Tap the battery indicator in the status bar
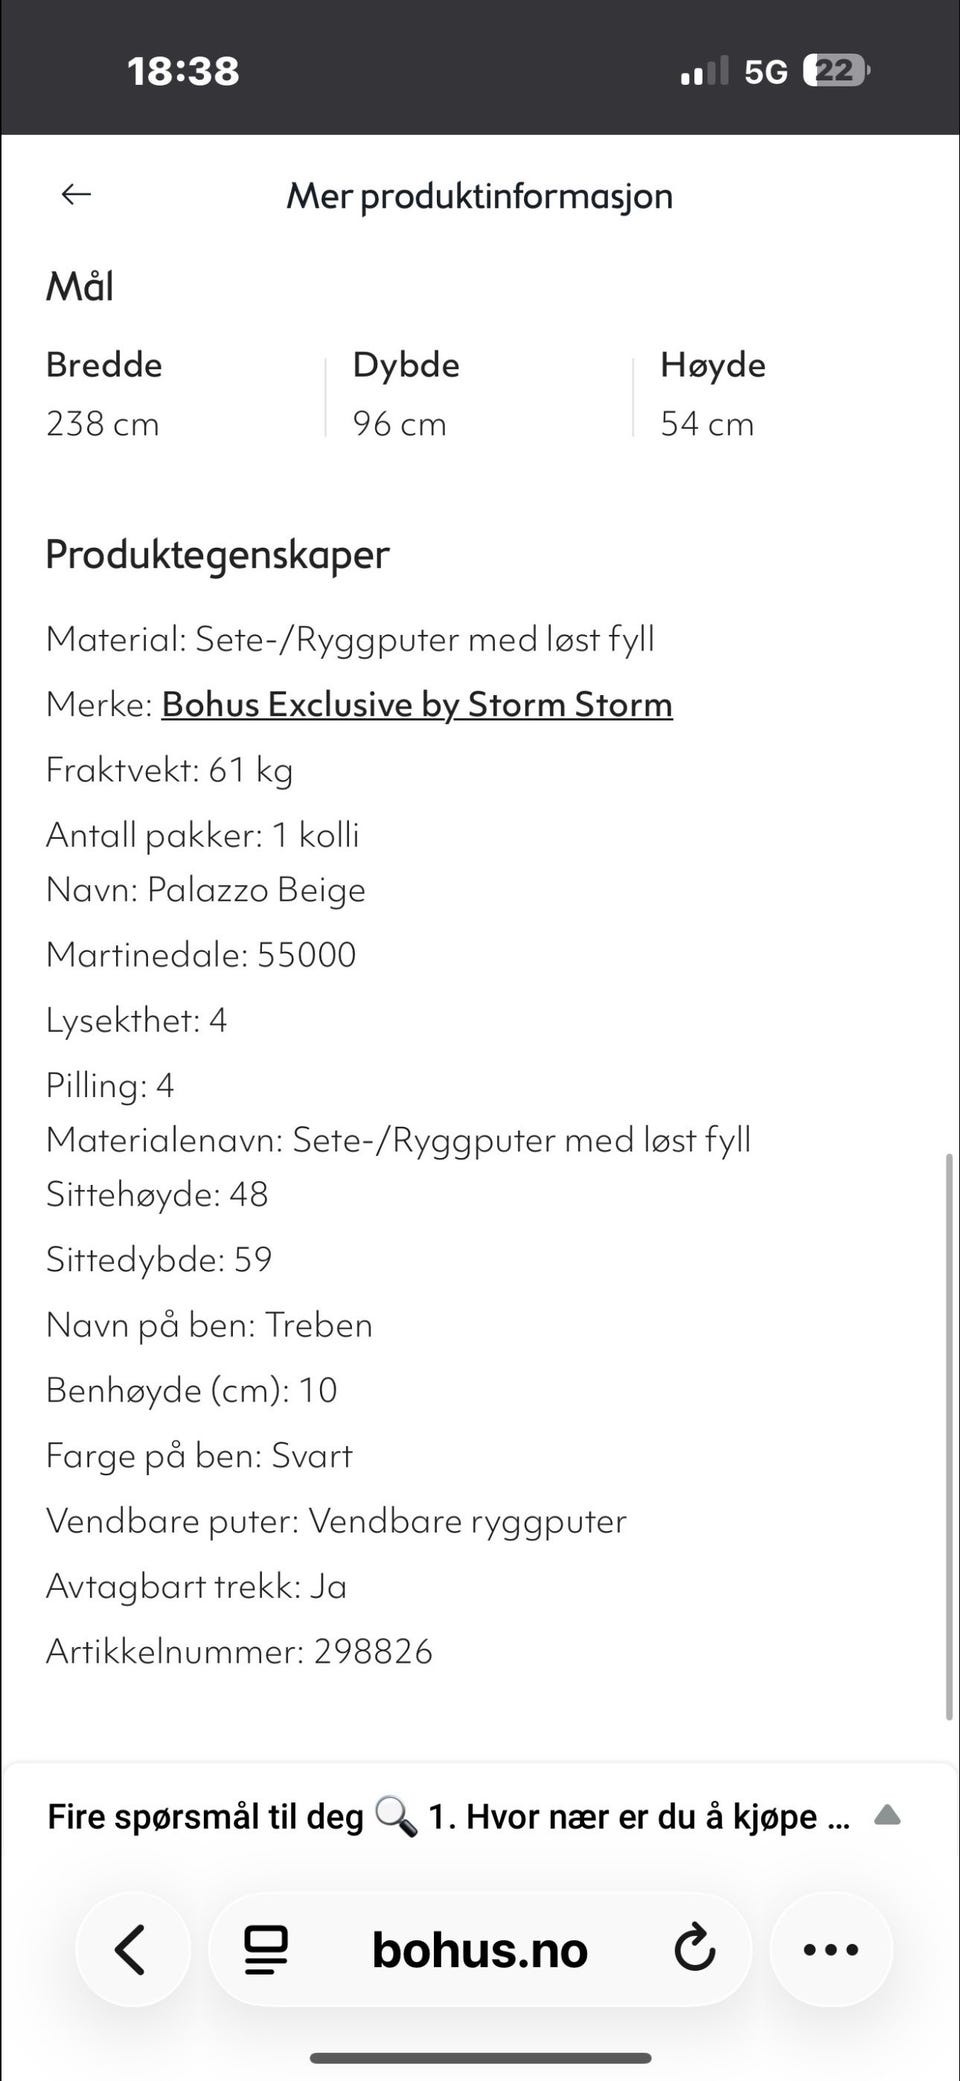The width and height of the screenshot is (960, 2081). click(837, 71)
